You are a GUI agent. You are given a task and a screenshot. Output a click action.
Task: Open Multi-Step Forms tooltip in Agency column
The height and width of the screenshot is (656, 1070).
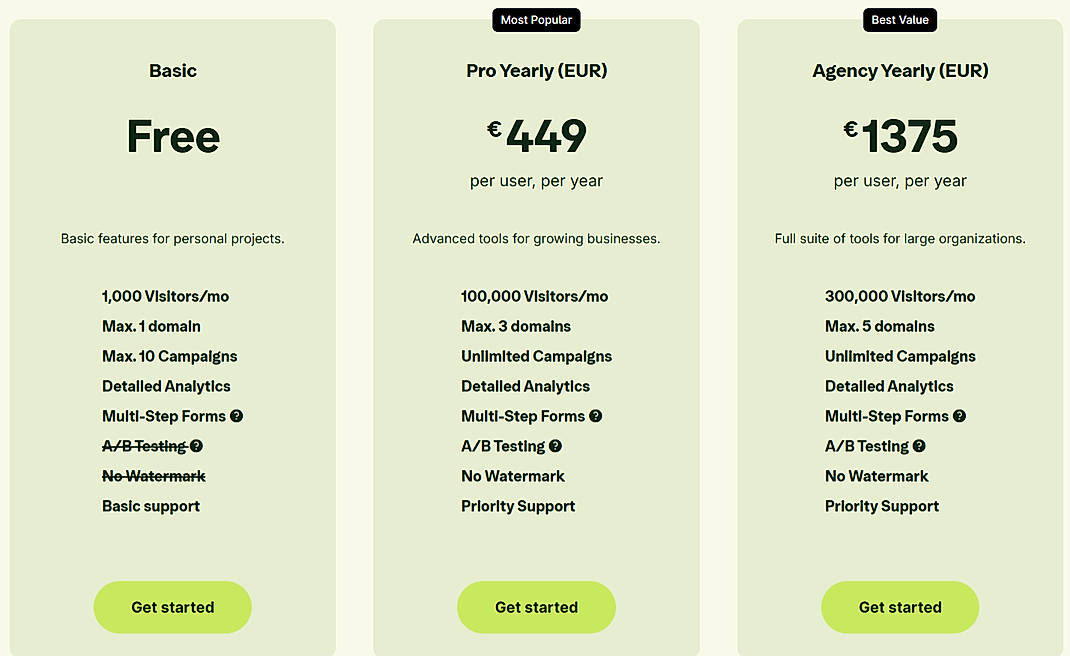[959, 416]
